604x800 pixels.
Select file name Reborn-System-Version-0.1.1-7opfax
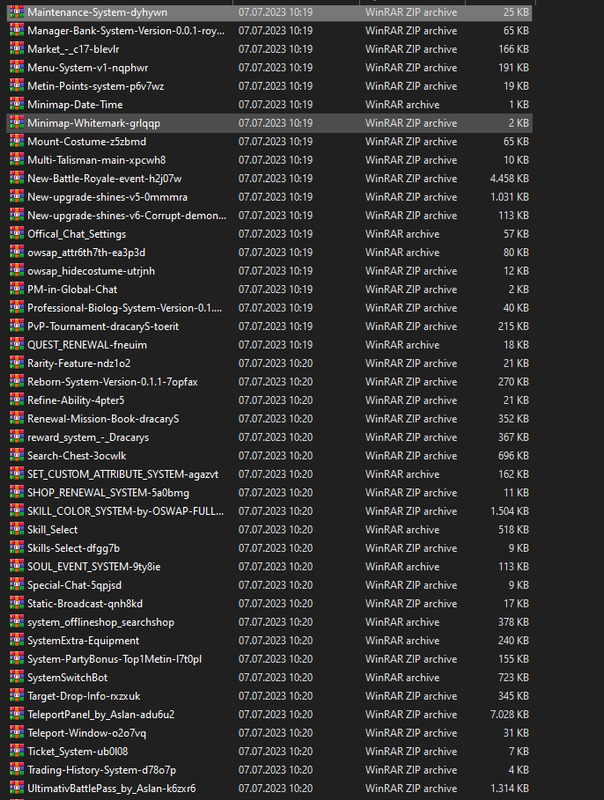[112, 382]
